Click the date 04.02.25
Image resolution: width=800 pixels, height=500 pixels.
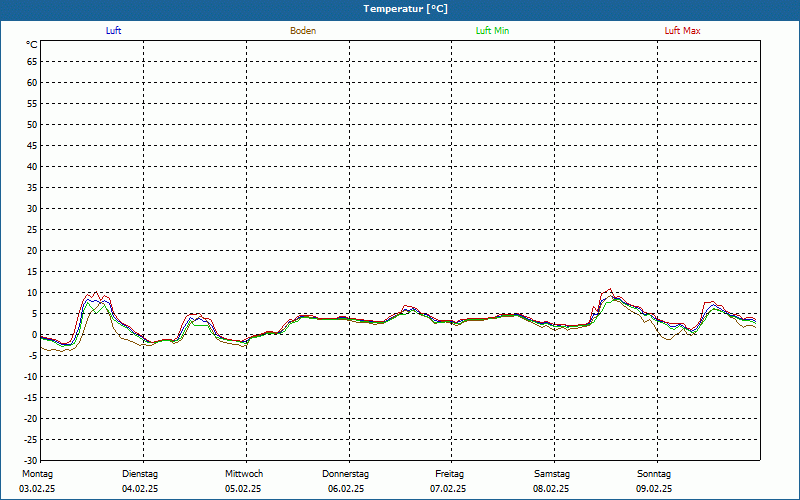140,489
